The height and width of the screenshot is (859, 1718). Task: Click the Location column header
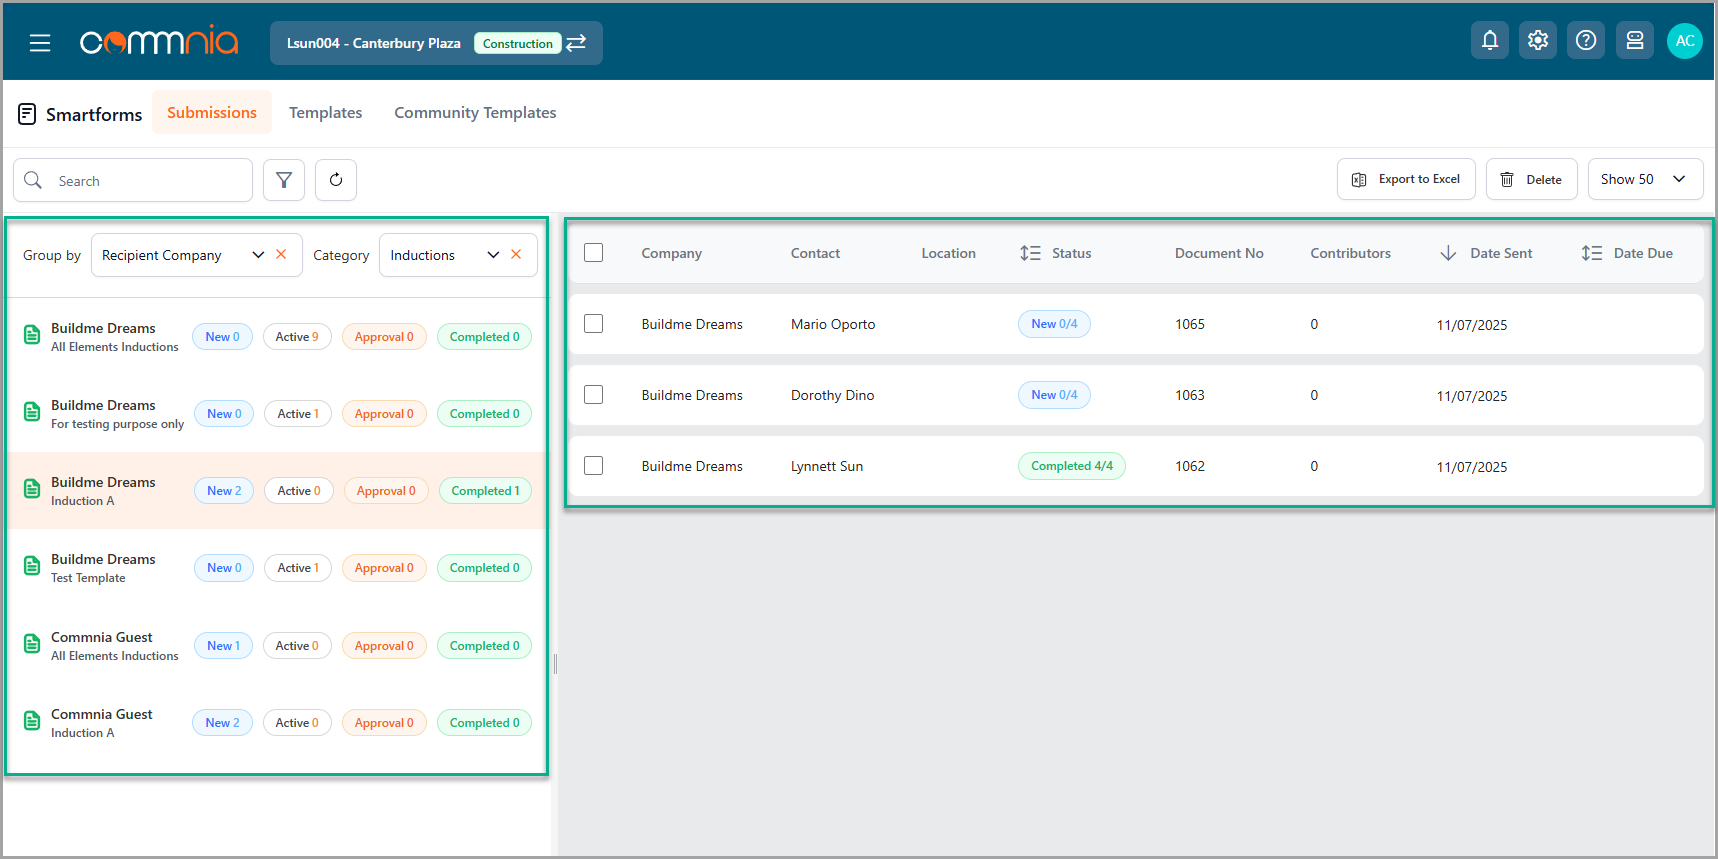pyautogui.click(x=948, y=253)
